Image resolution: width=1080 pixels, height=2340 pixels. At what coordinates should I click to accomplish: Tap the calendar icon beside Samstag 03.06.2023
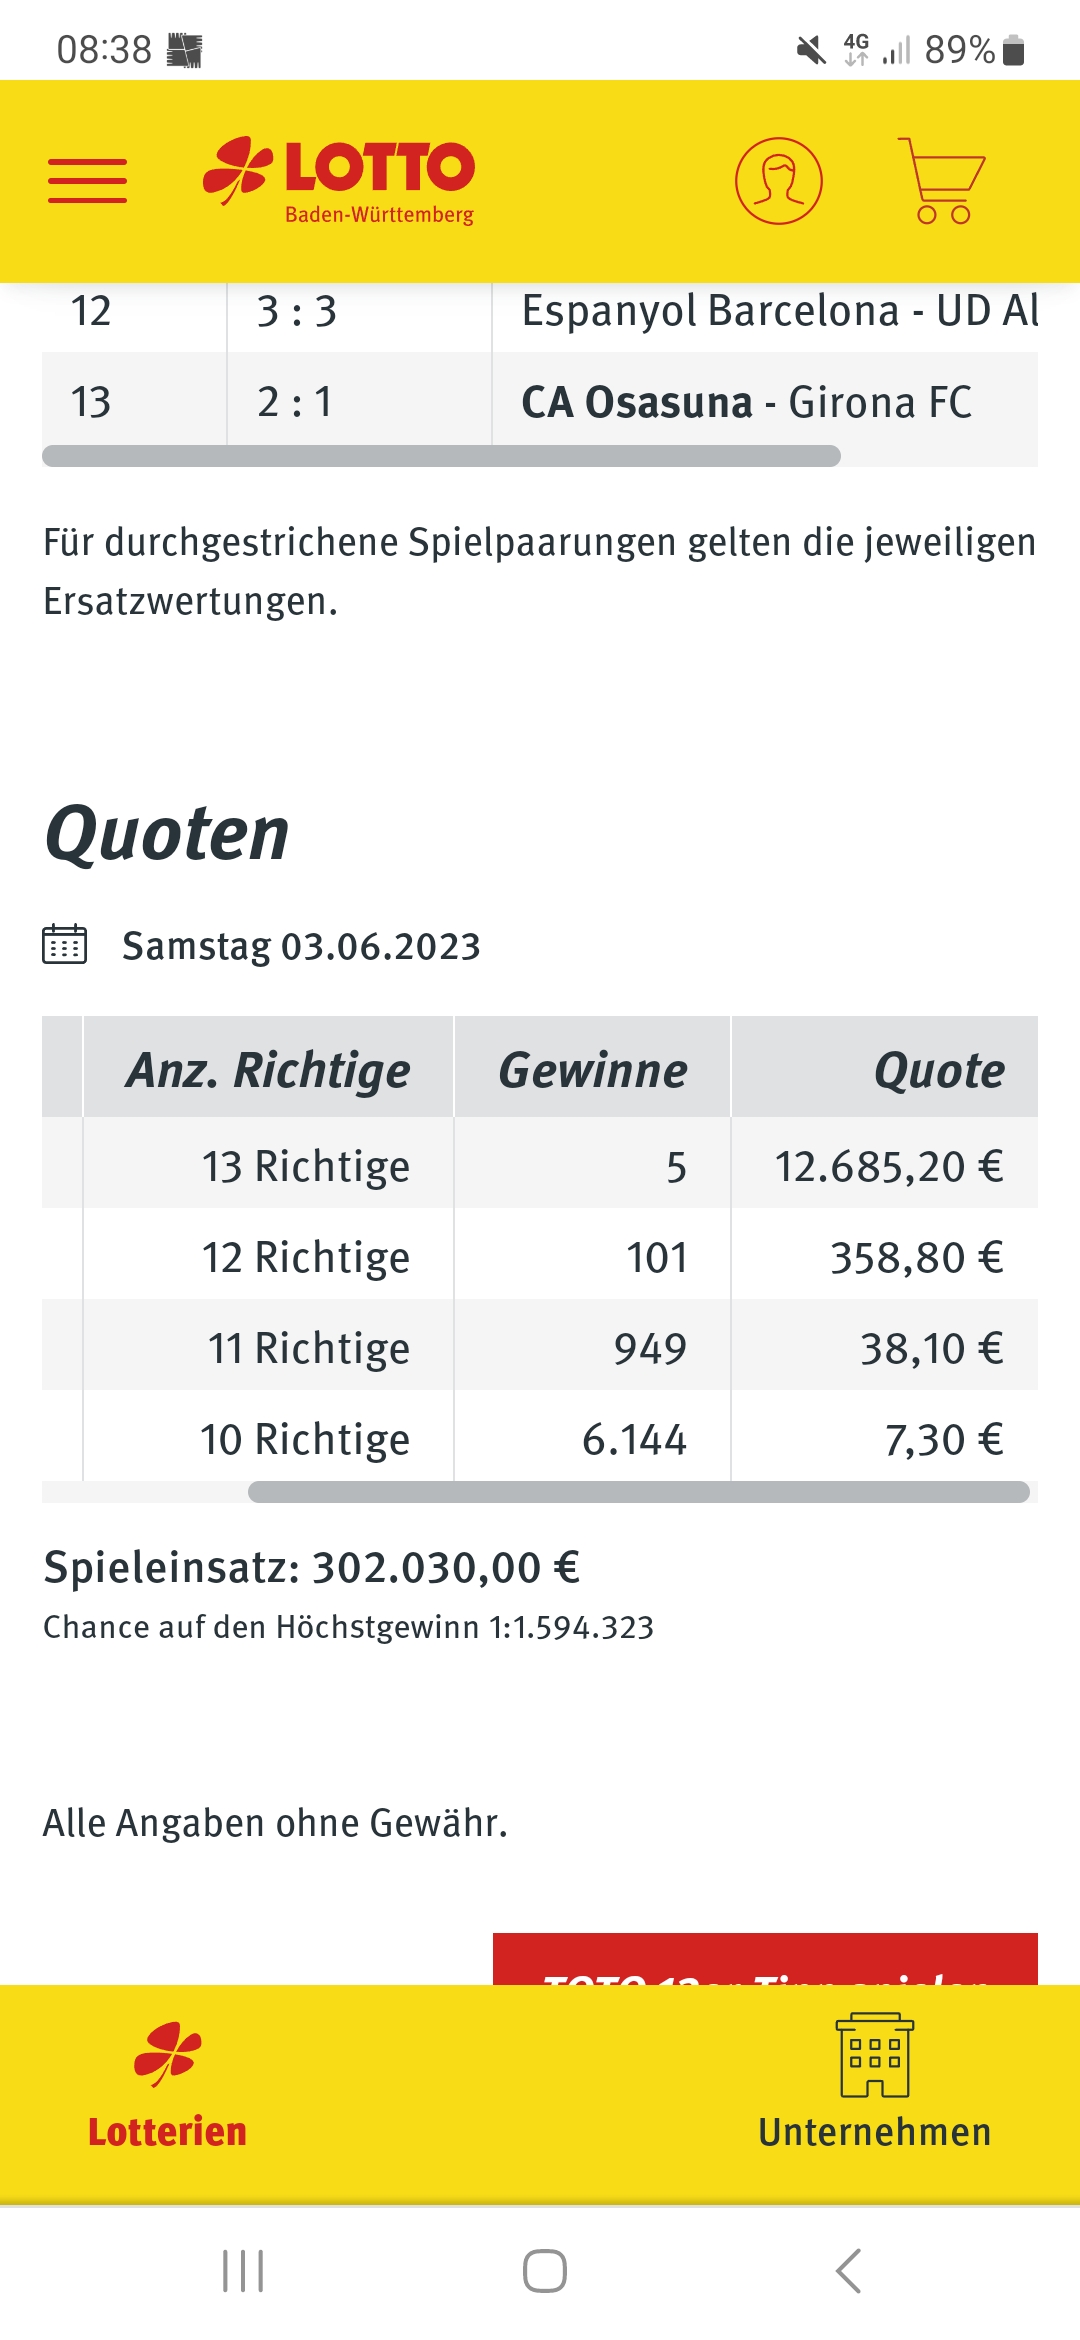(65, 944)
